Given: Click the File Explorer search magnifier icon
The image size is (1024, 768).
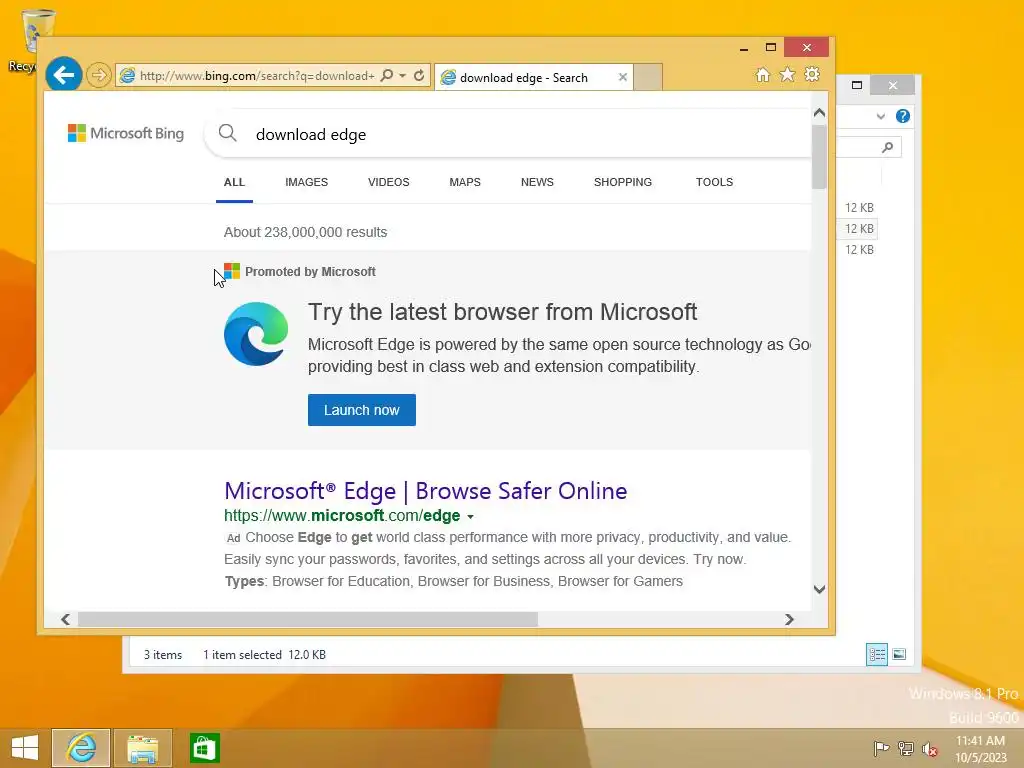Looking at the screenshot, I should [888, 148].
